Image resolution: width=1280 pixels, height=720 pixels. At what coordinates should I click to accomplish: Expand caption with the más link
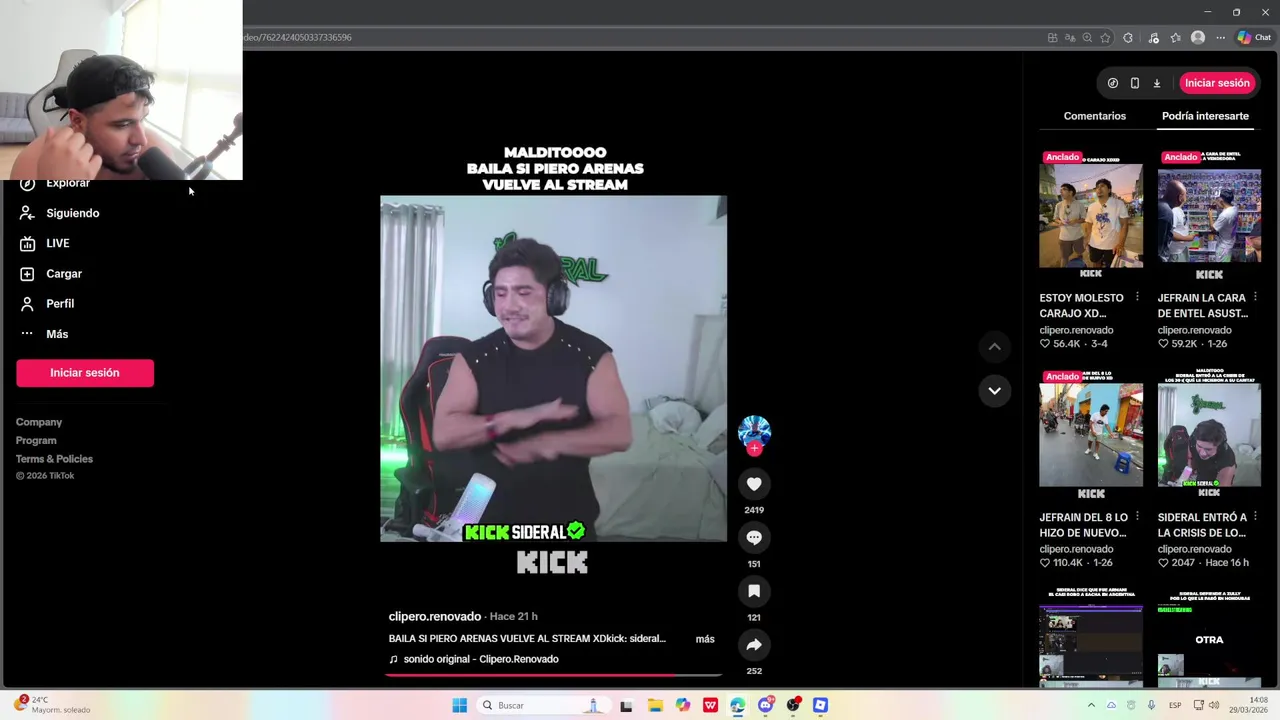tap(705, 639)
